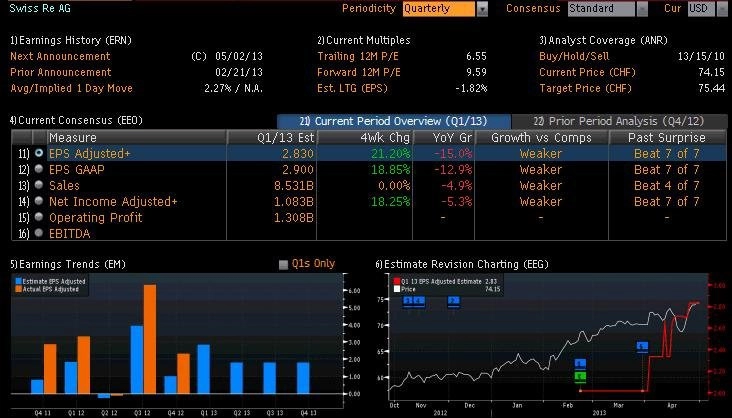The image size is (732, 418).
Task: Select the EBITDA radio button
Action: click(39, 233)
